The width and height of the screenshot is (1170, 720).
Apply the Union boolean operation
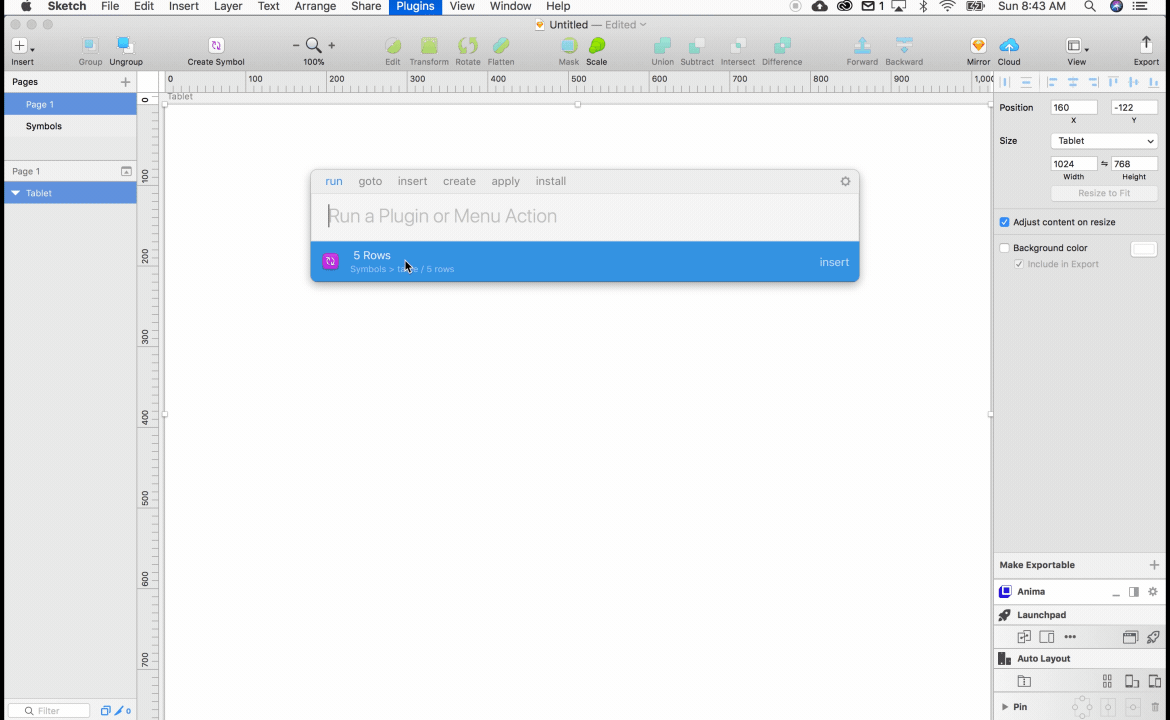[661, 46]
